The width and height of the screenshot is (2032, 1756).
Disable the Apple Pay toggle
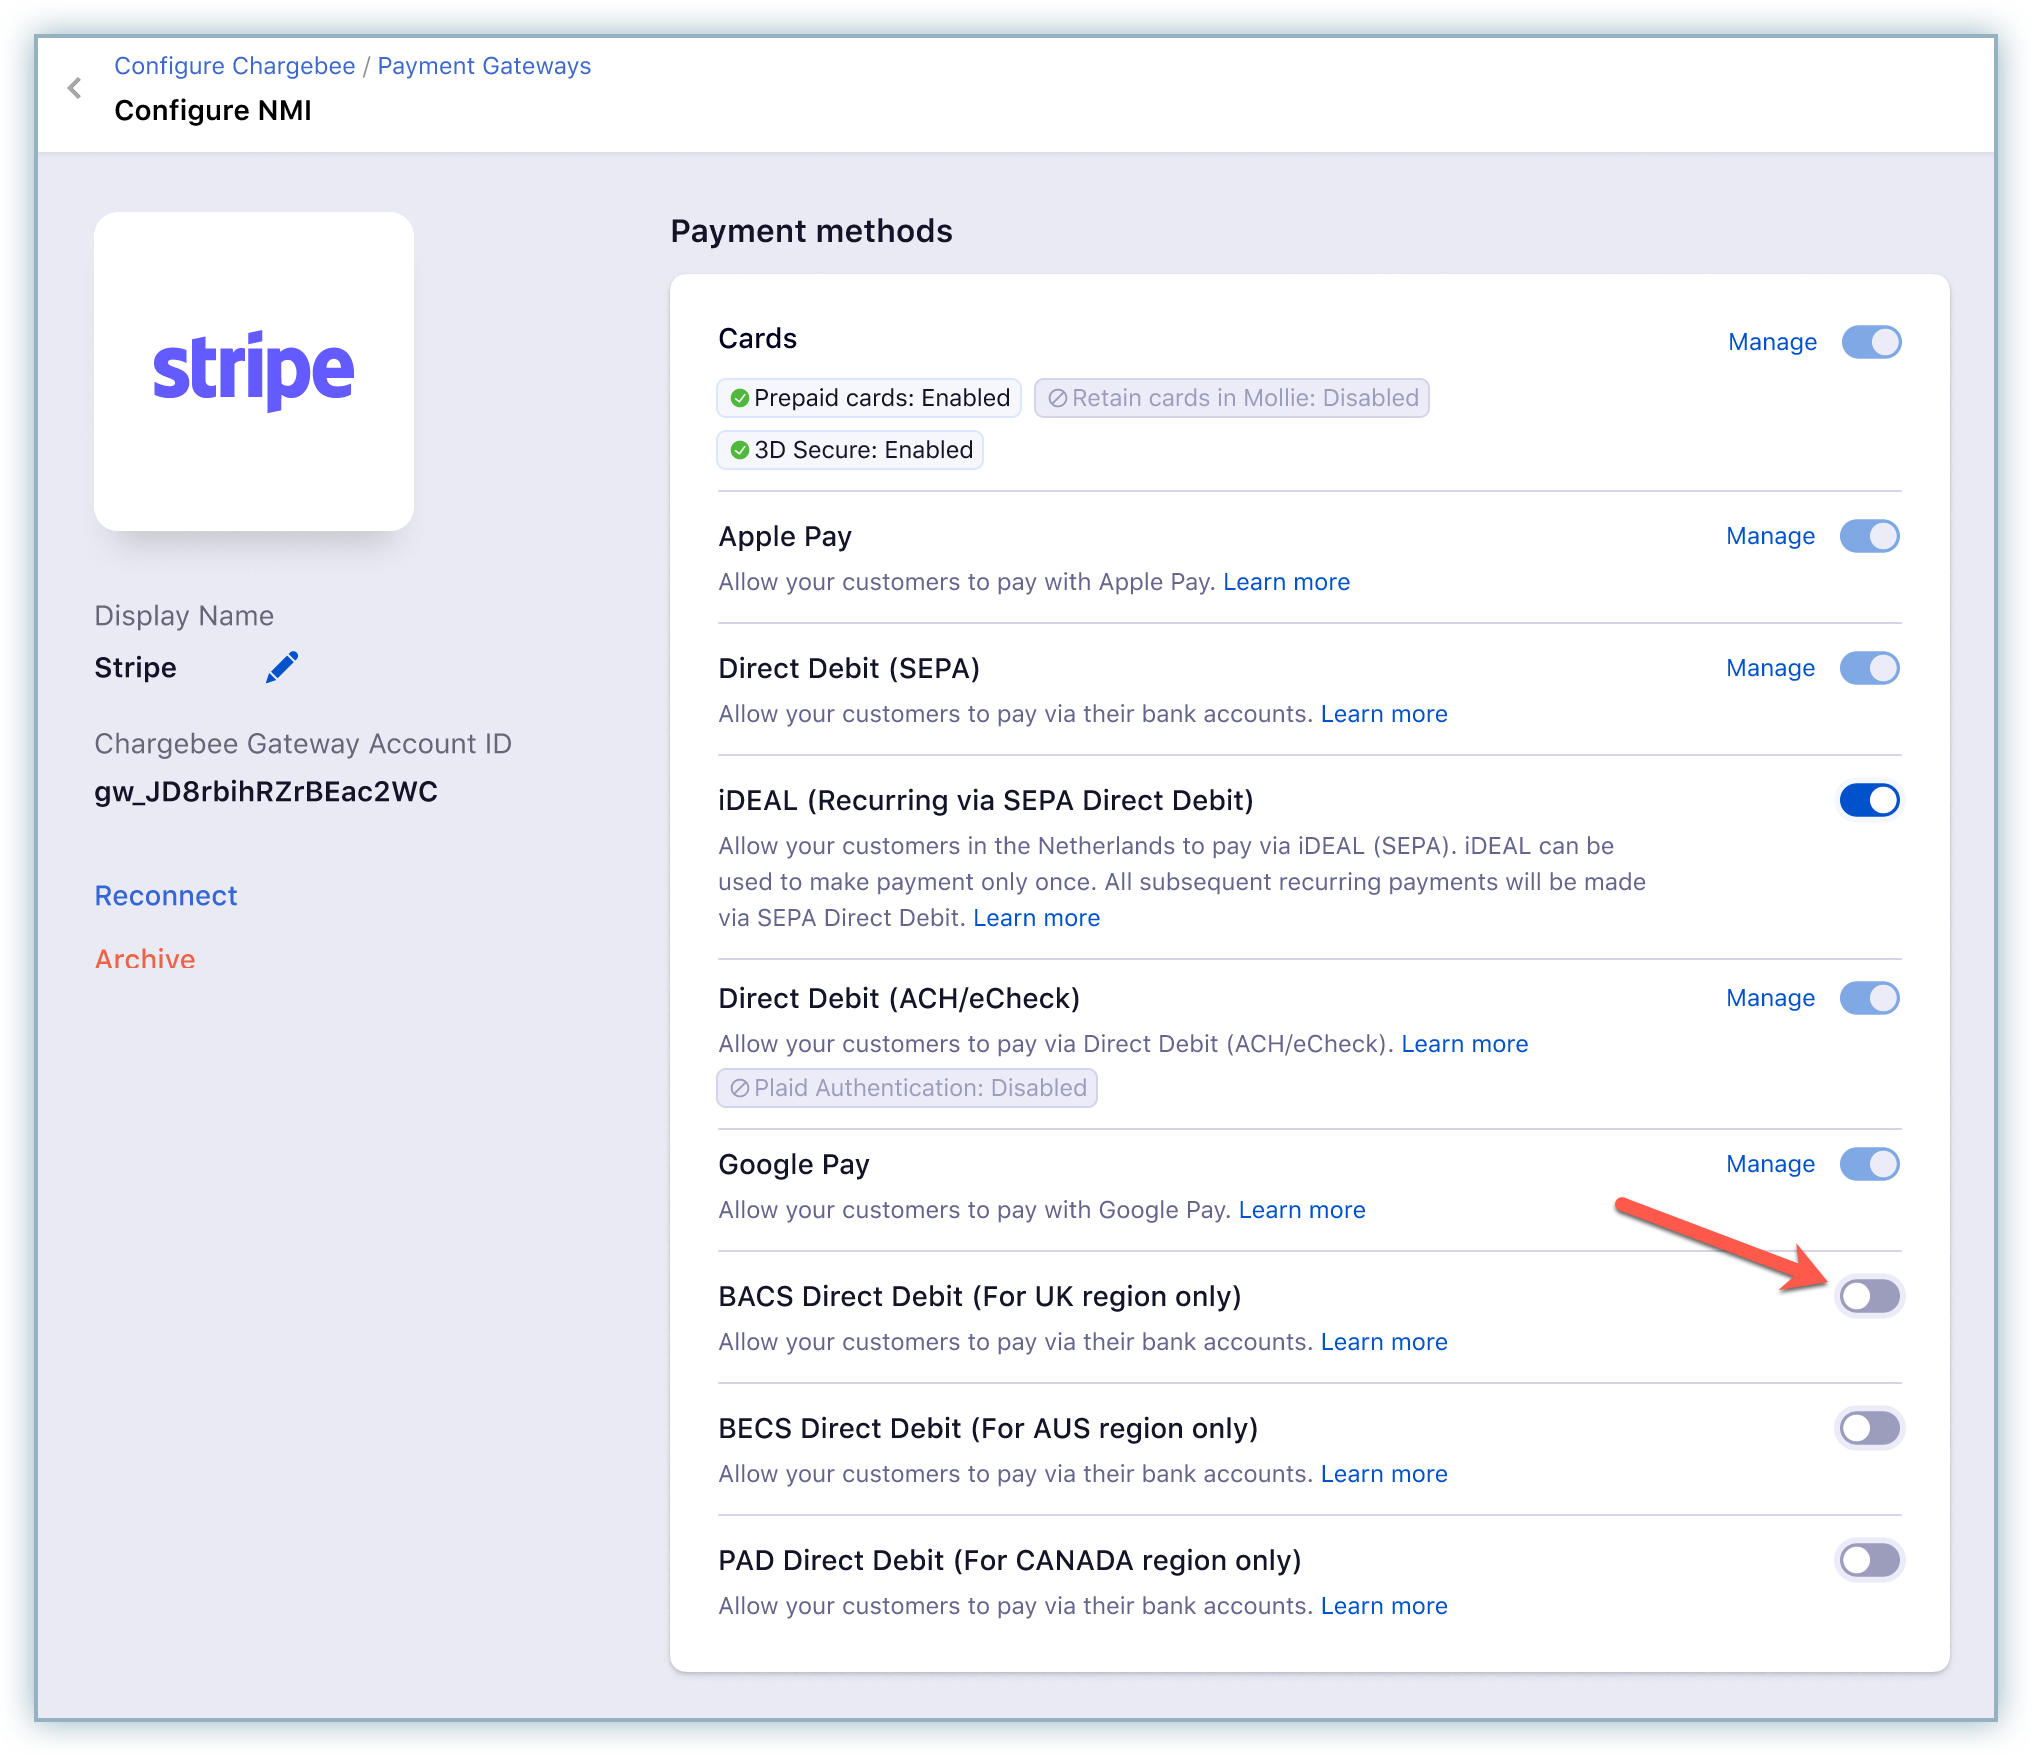(1869, 536)
